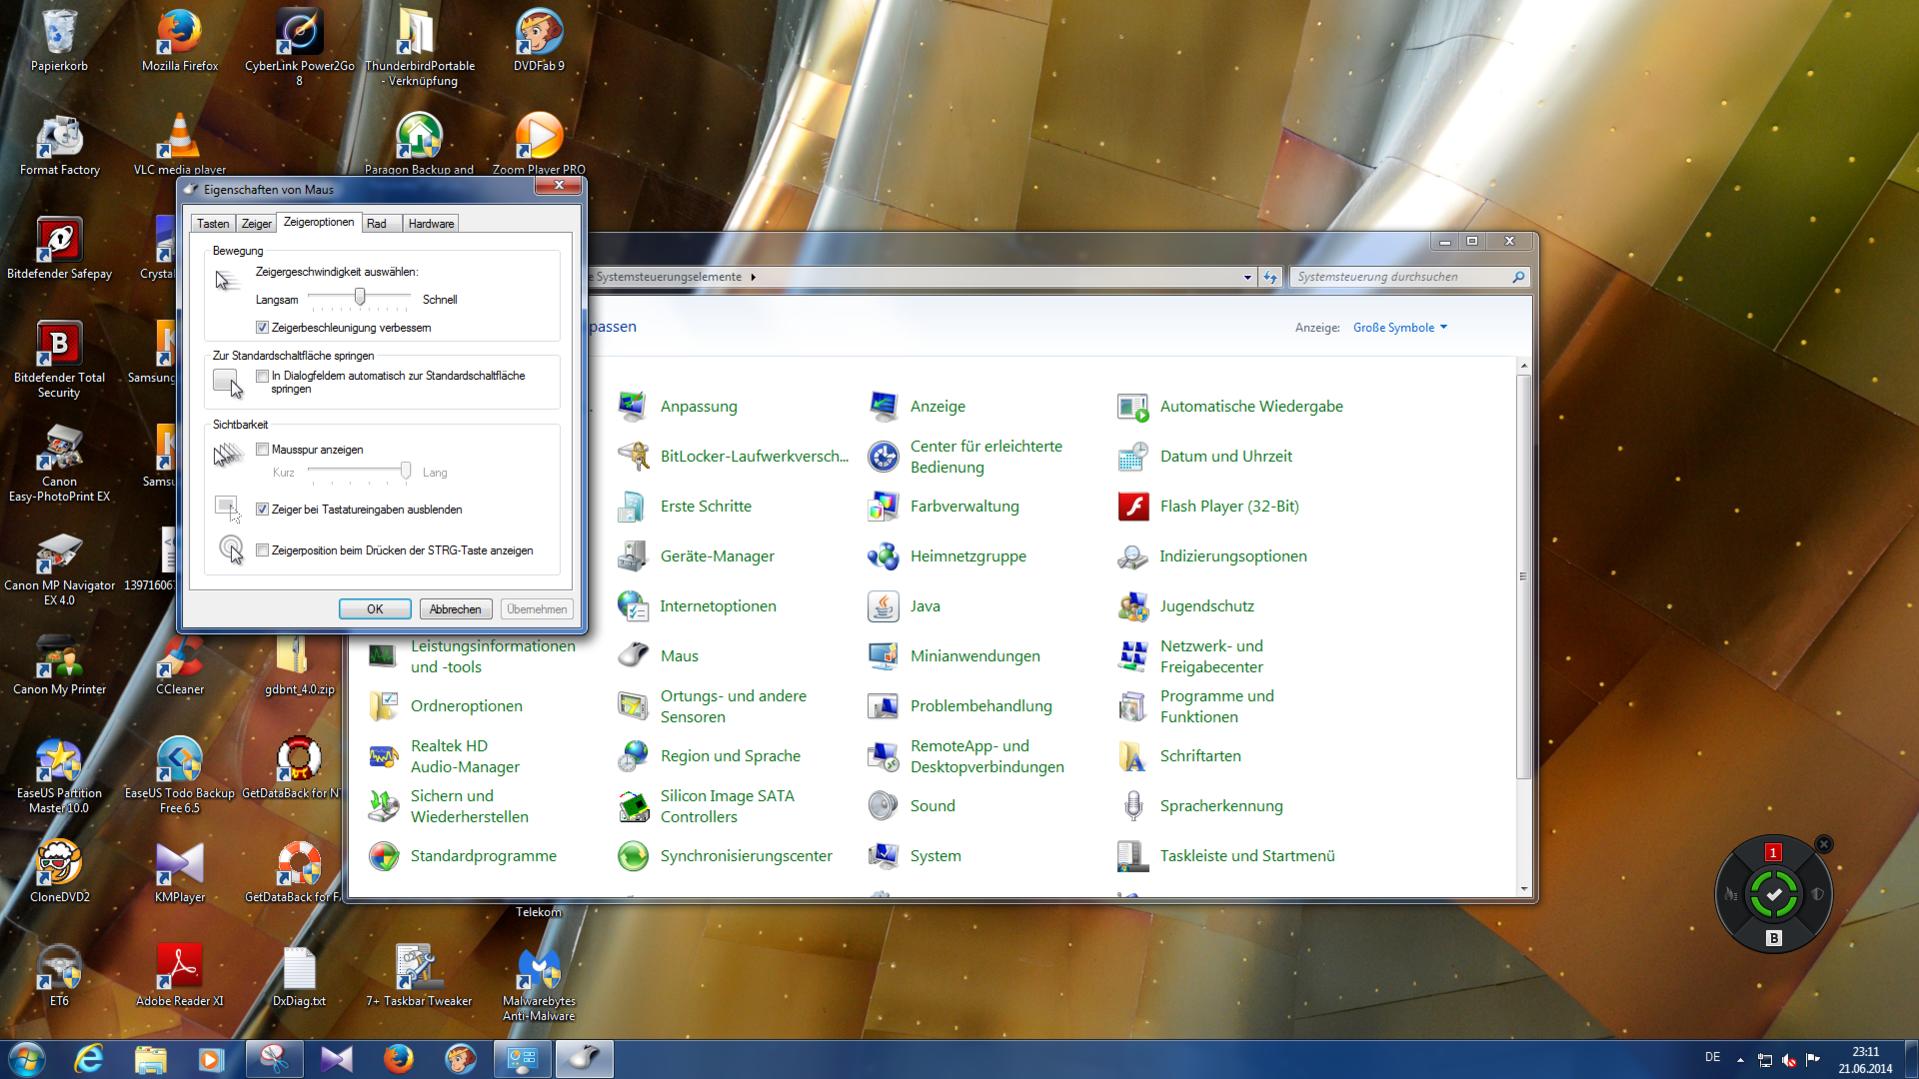Open the Windows Start menu
This screenshot has height=1079, width=1919.
tap(26, 1058)
